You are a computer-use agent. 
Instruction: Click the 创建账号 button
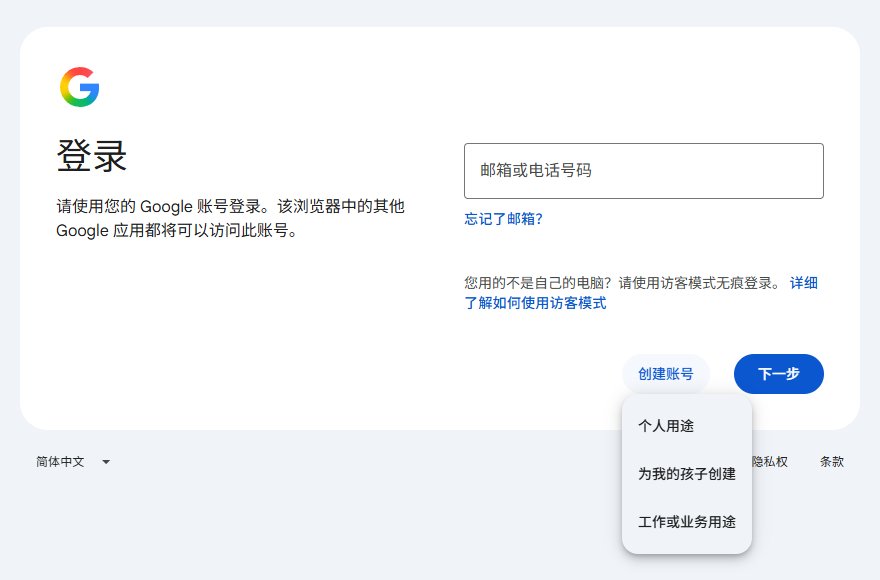click(666, 374)
